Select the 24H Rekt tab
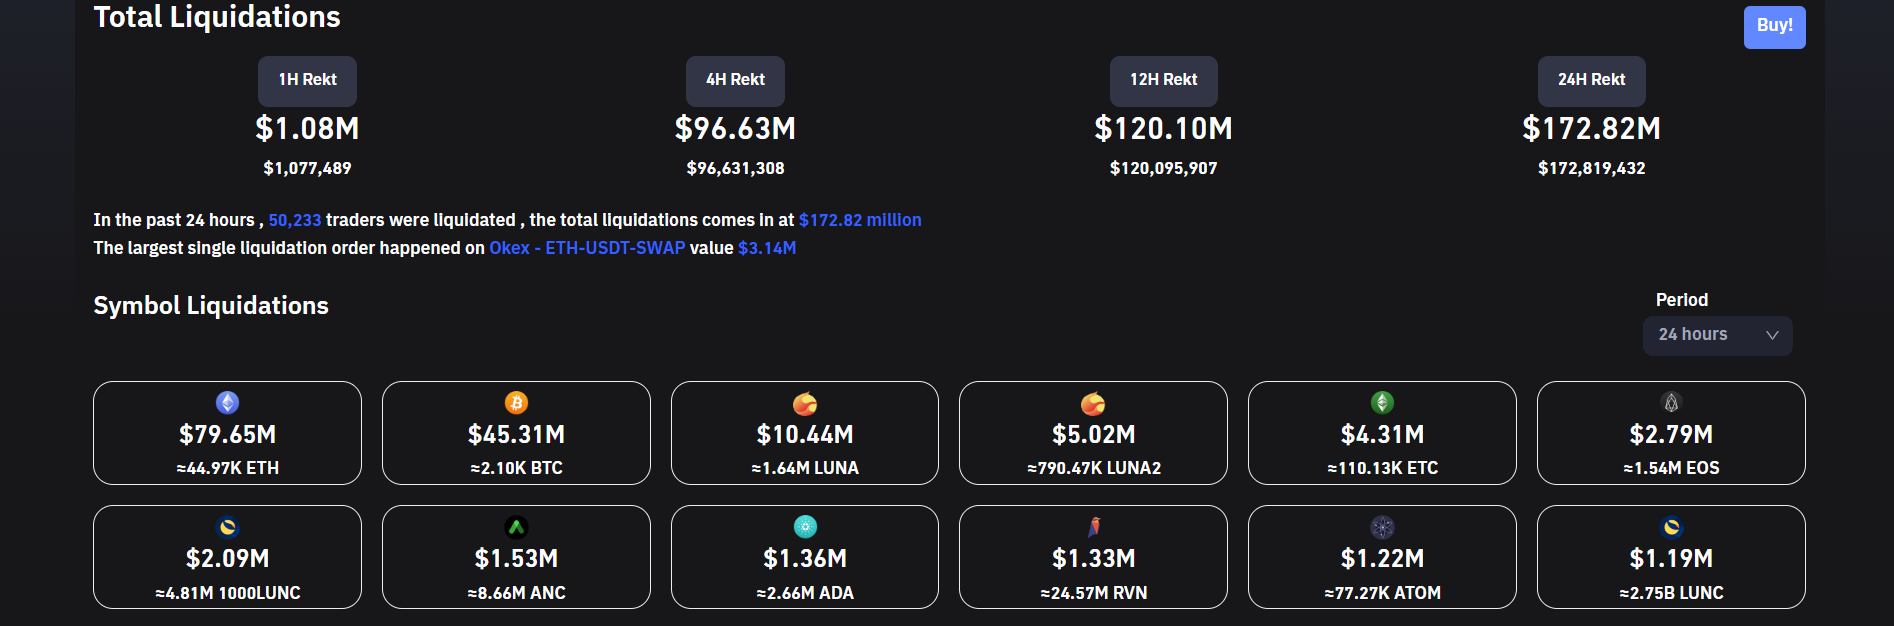The image size is (1894, 626). click(1591, 80)
